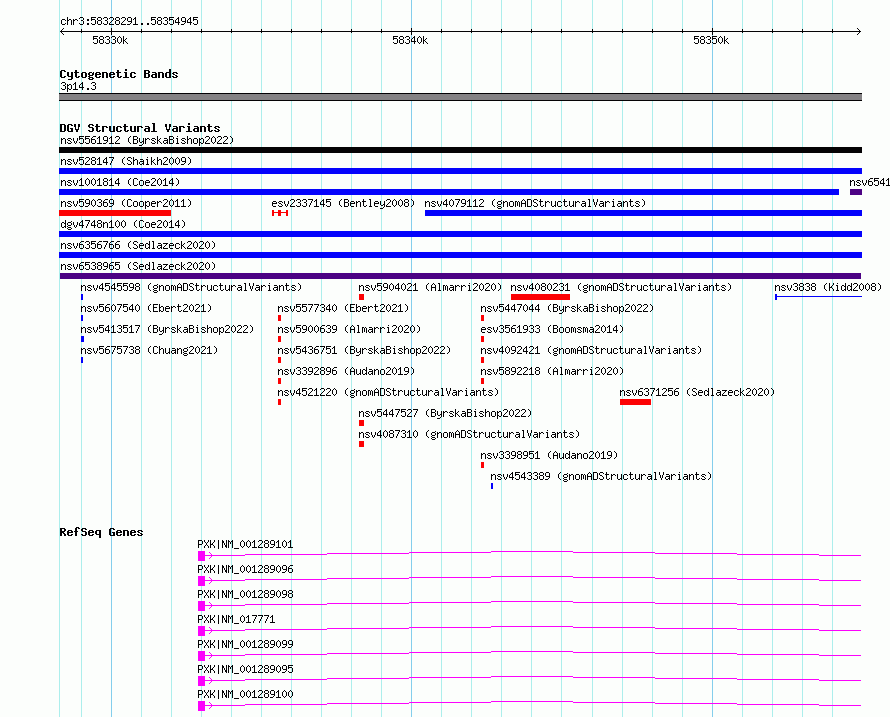
Task: Open variant nsv3392896 (Audano2019) label
Action: [346, 371]
